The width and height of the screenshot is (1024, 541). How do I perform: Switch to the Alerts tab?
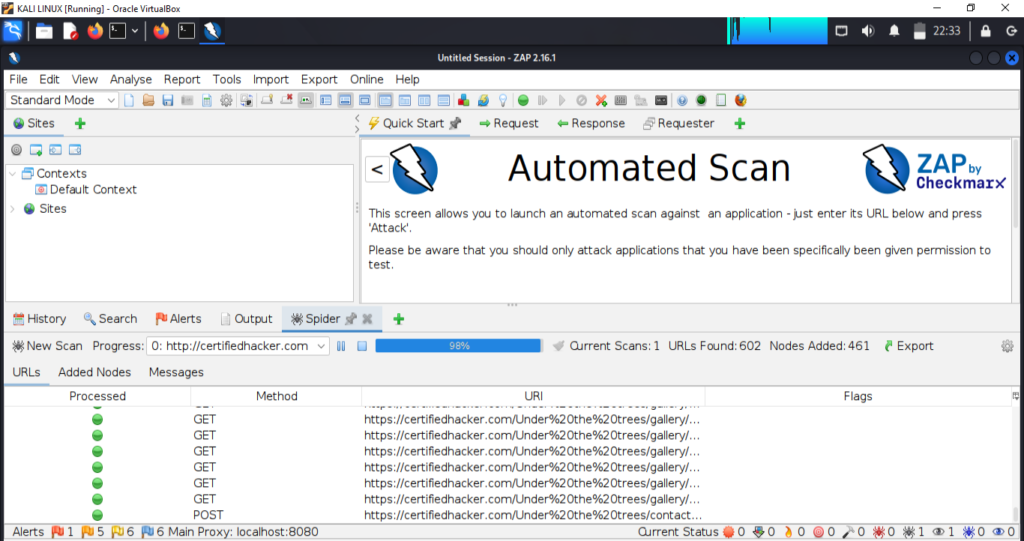point(178,319)
